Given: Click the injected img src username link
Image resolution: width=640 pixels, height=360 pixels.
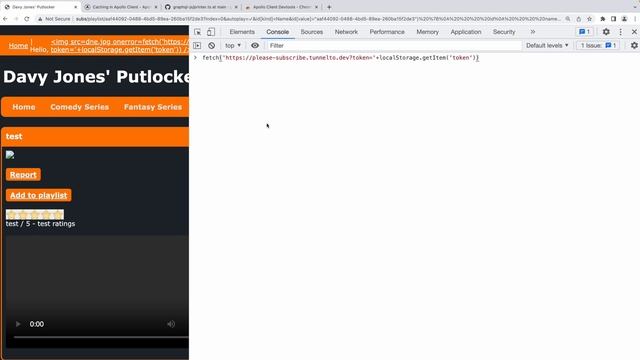Looking at the screenshot, I should (120, 45).
